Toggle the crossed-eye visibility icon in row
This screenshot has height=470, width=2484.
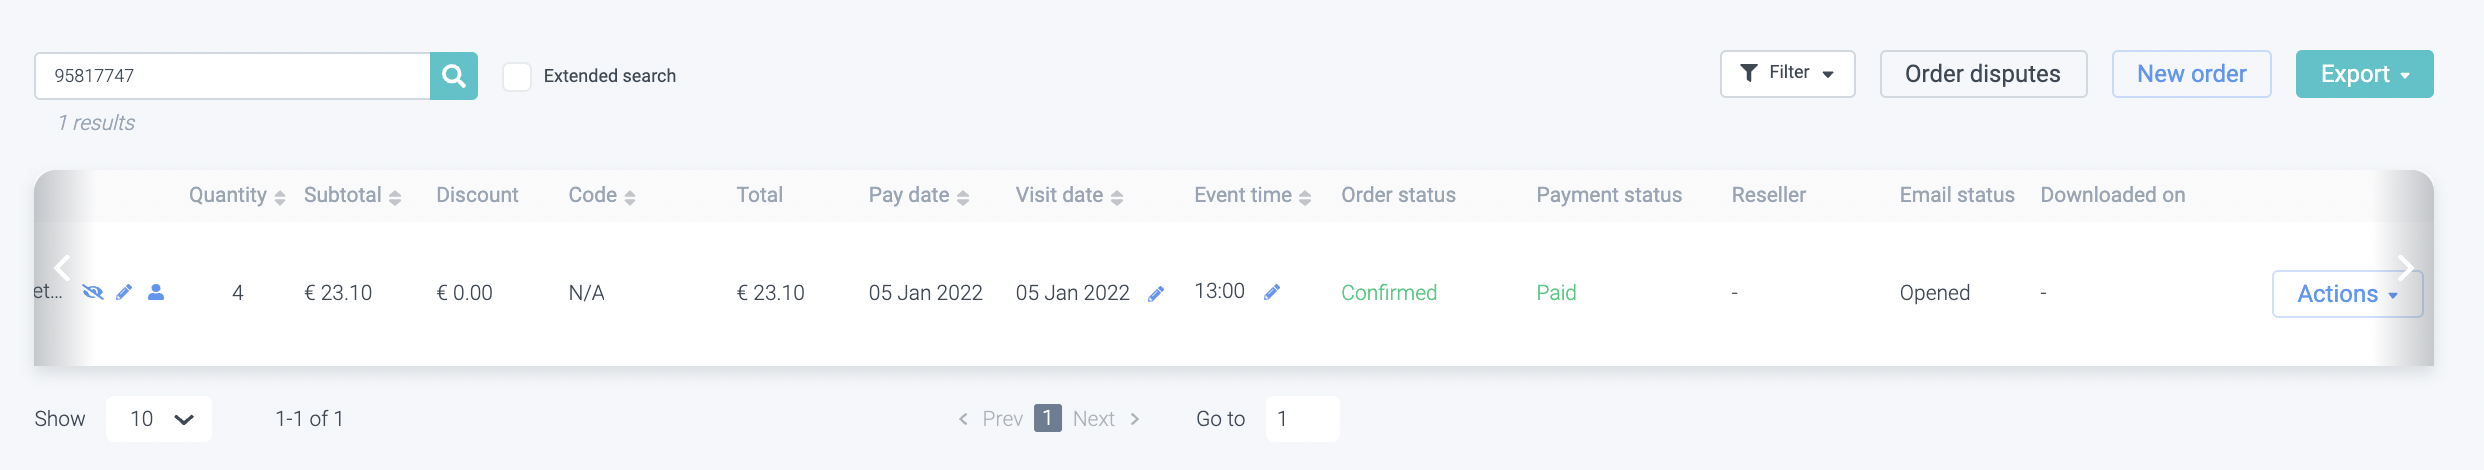[x=93, y=292]
